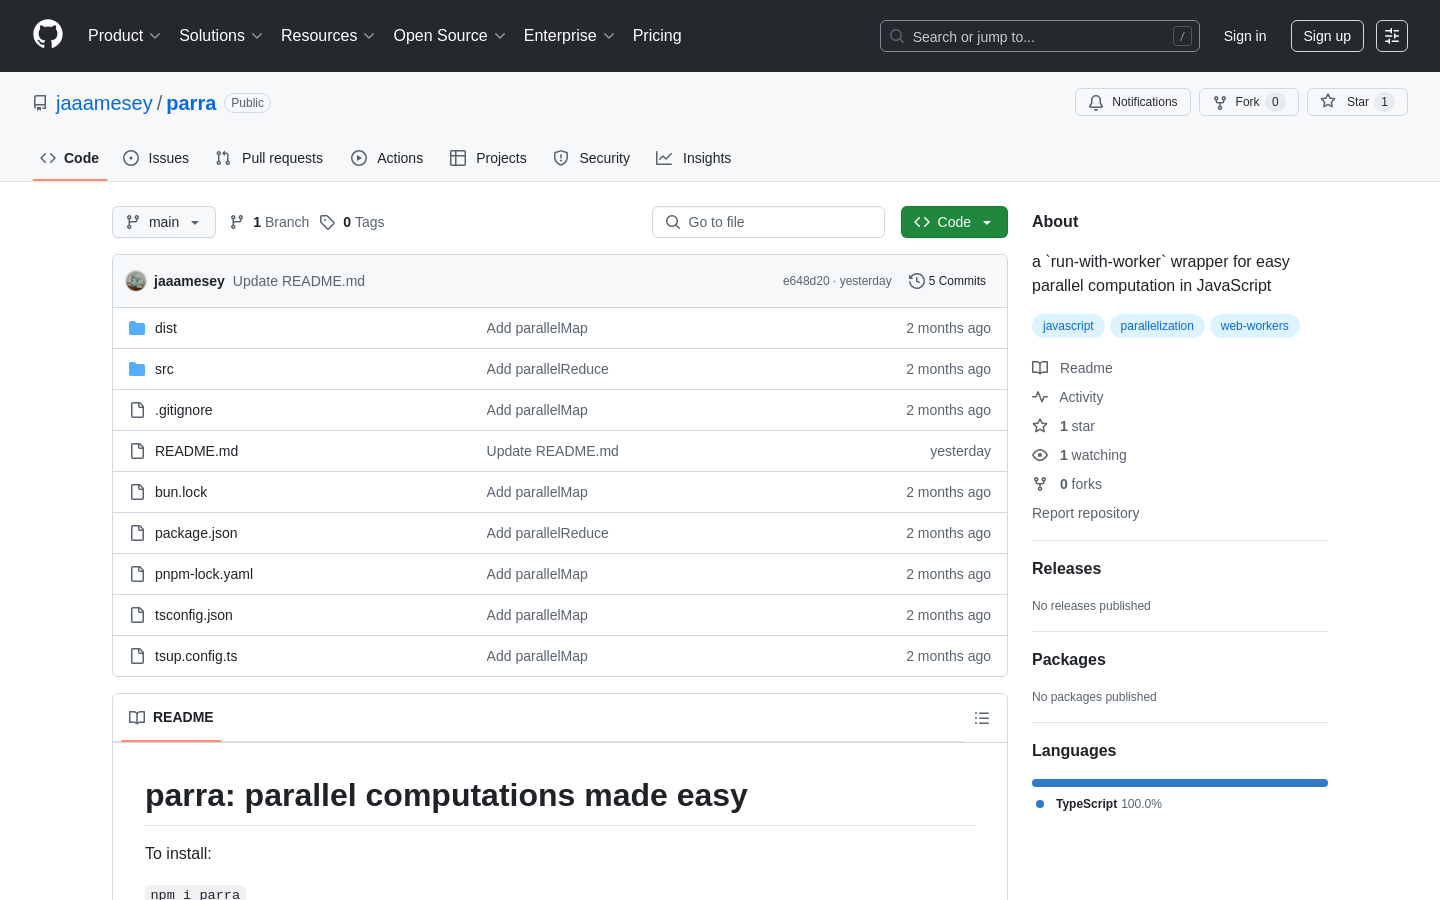Click the Sign in link
Viewport: 1440px width, 900px height.
pyautogui.click(x=1245, y=36)
